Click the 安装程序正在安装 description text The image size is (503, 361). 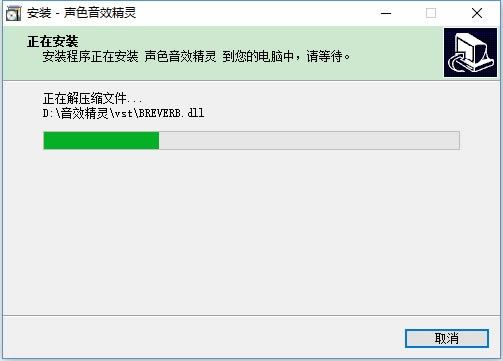pos(90,56)
